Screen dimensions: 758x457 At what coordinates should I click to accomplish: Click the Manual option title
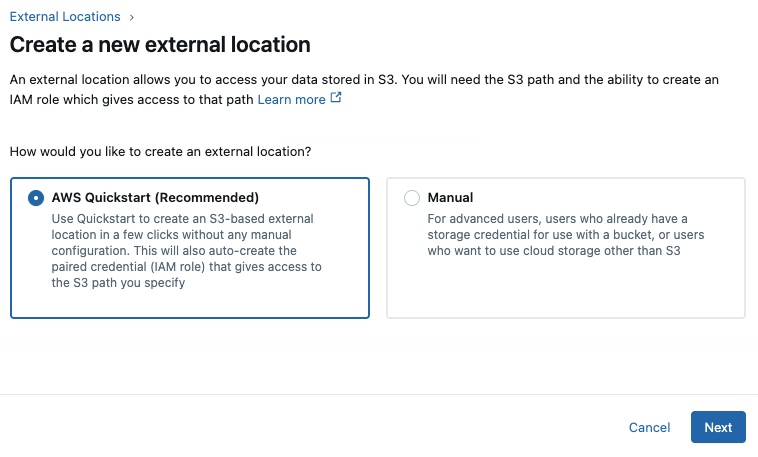[x=450, y=198]
